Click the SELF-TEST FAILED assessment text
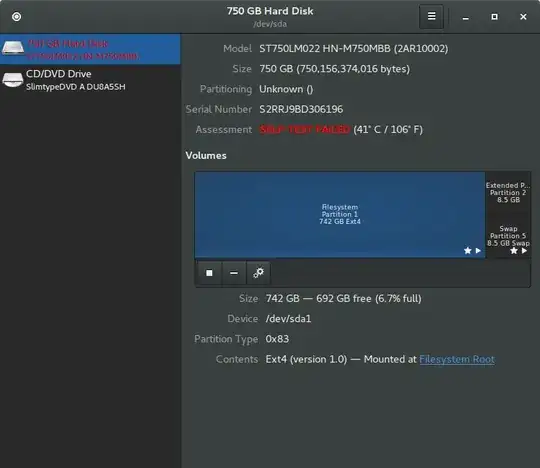The height and width of the screenshot is (468, 540). [304, 129]
